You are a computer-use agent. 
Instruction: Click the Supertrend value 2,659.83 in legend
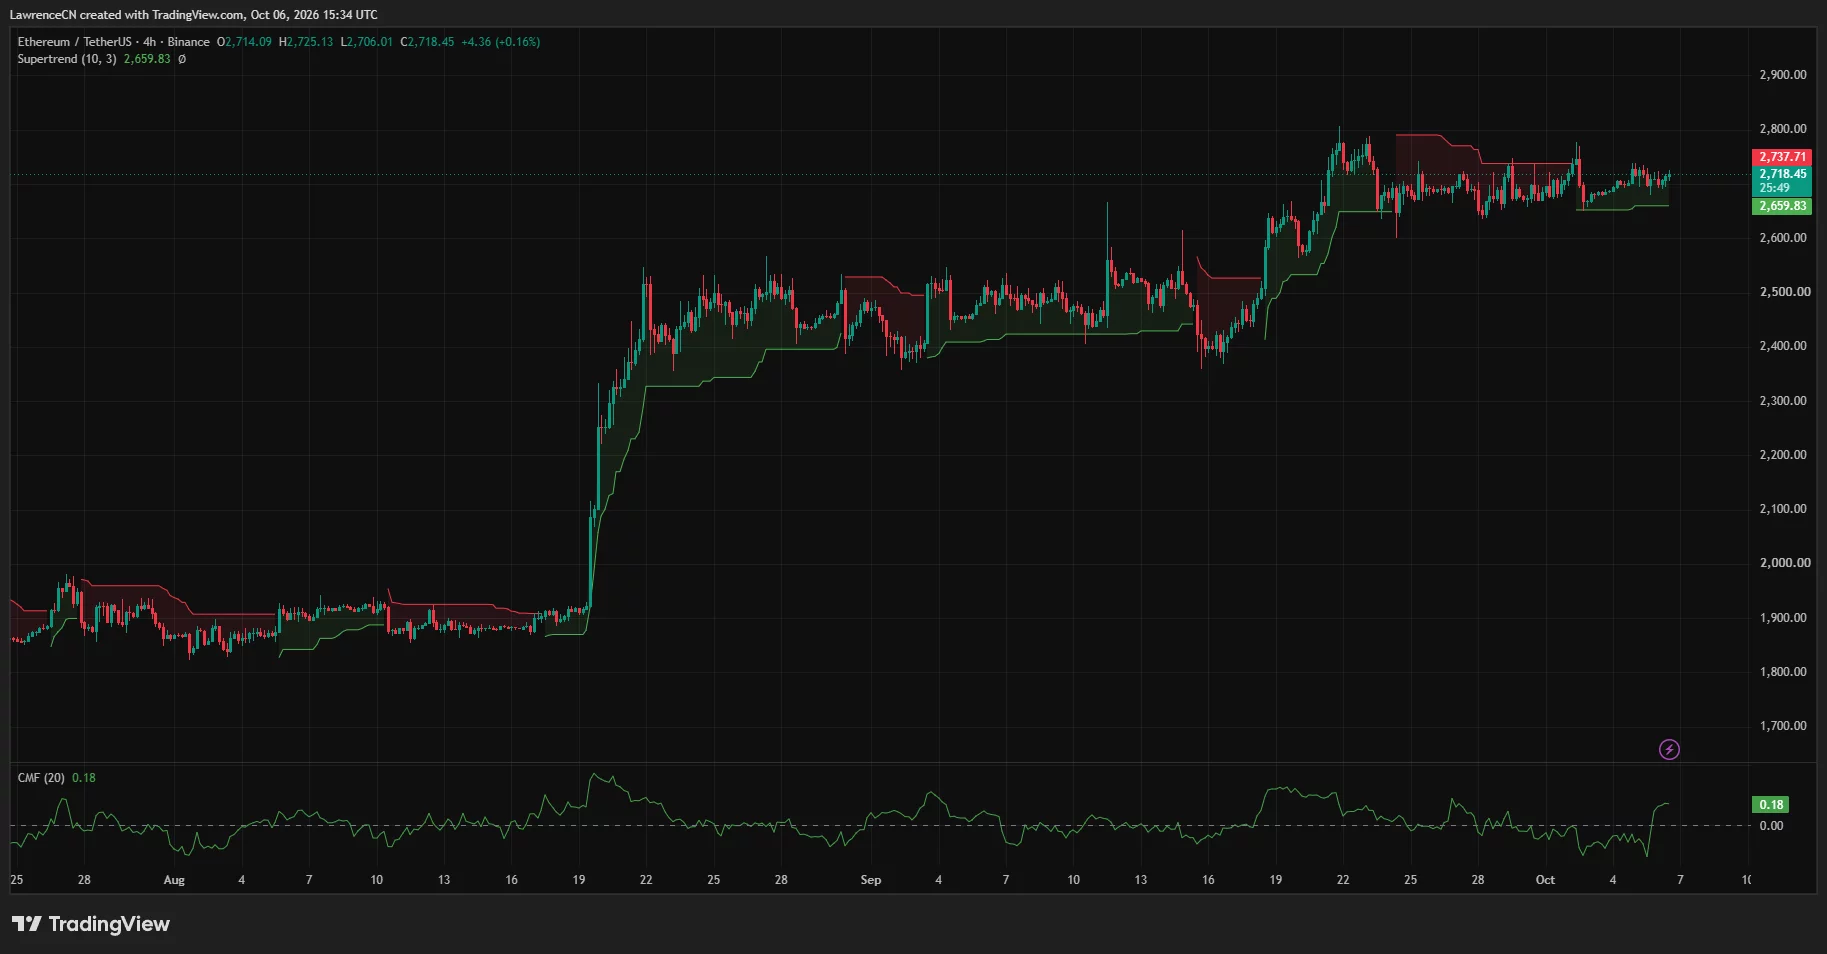[147, 59]
